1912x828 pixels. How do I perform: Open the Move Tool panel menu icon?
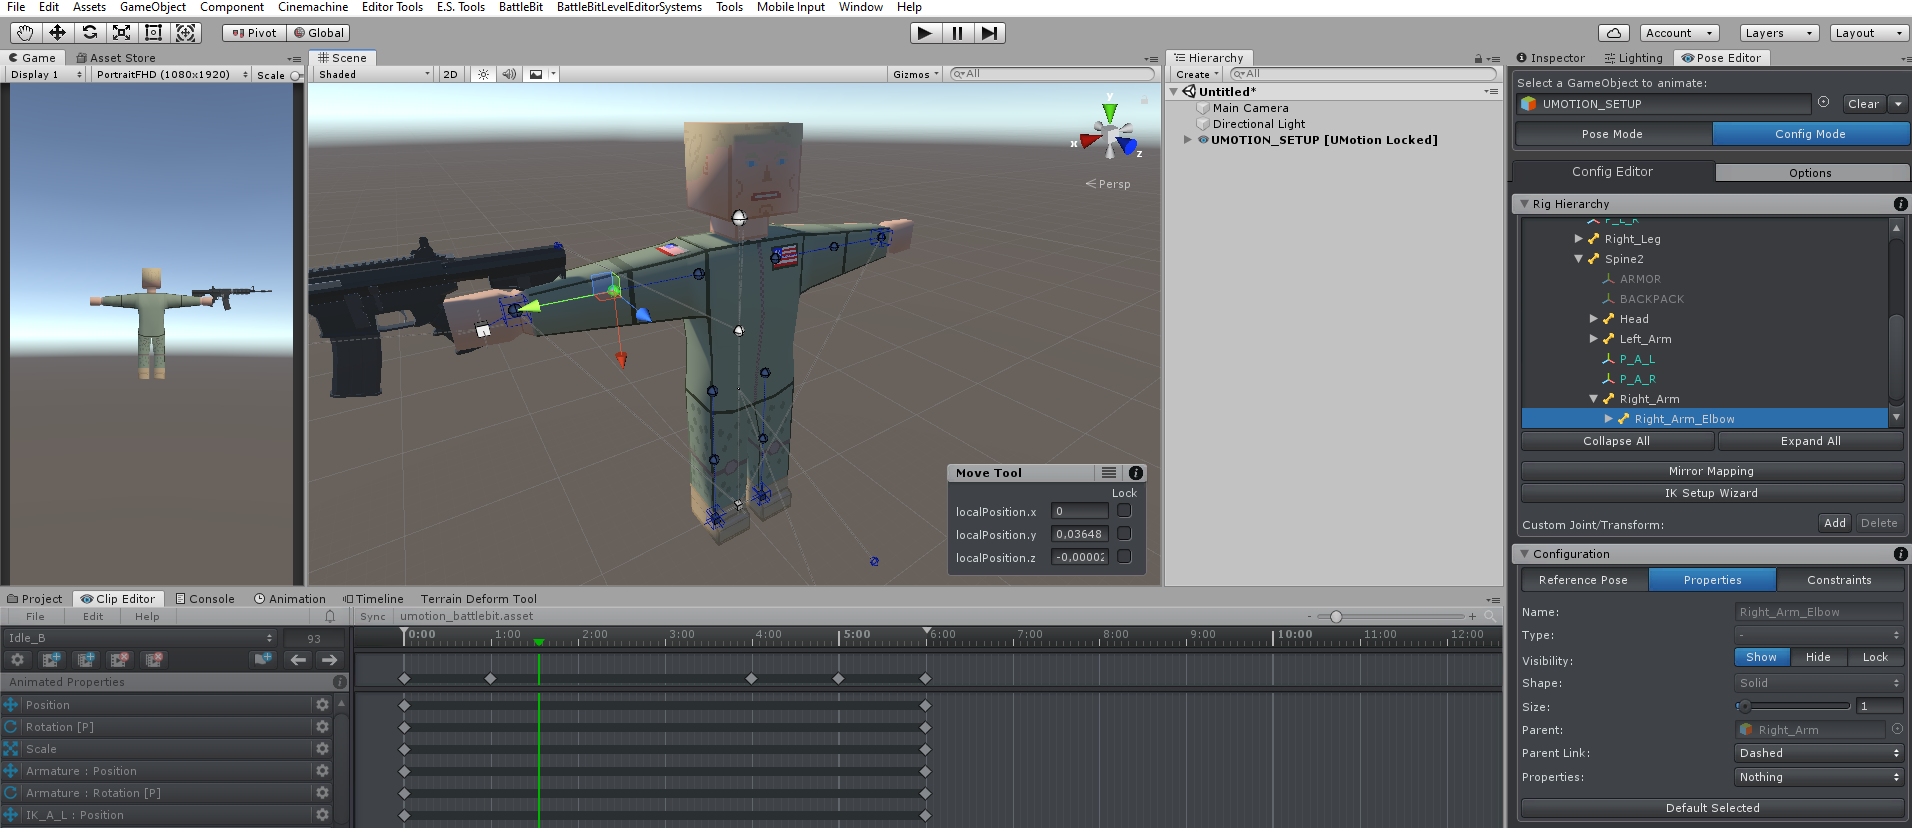[1109, 473]
